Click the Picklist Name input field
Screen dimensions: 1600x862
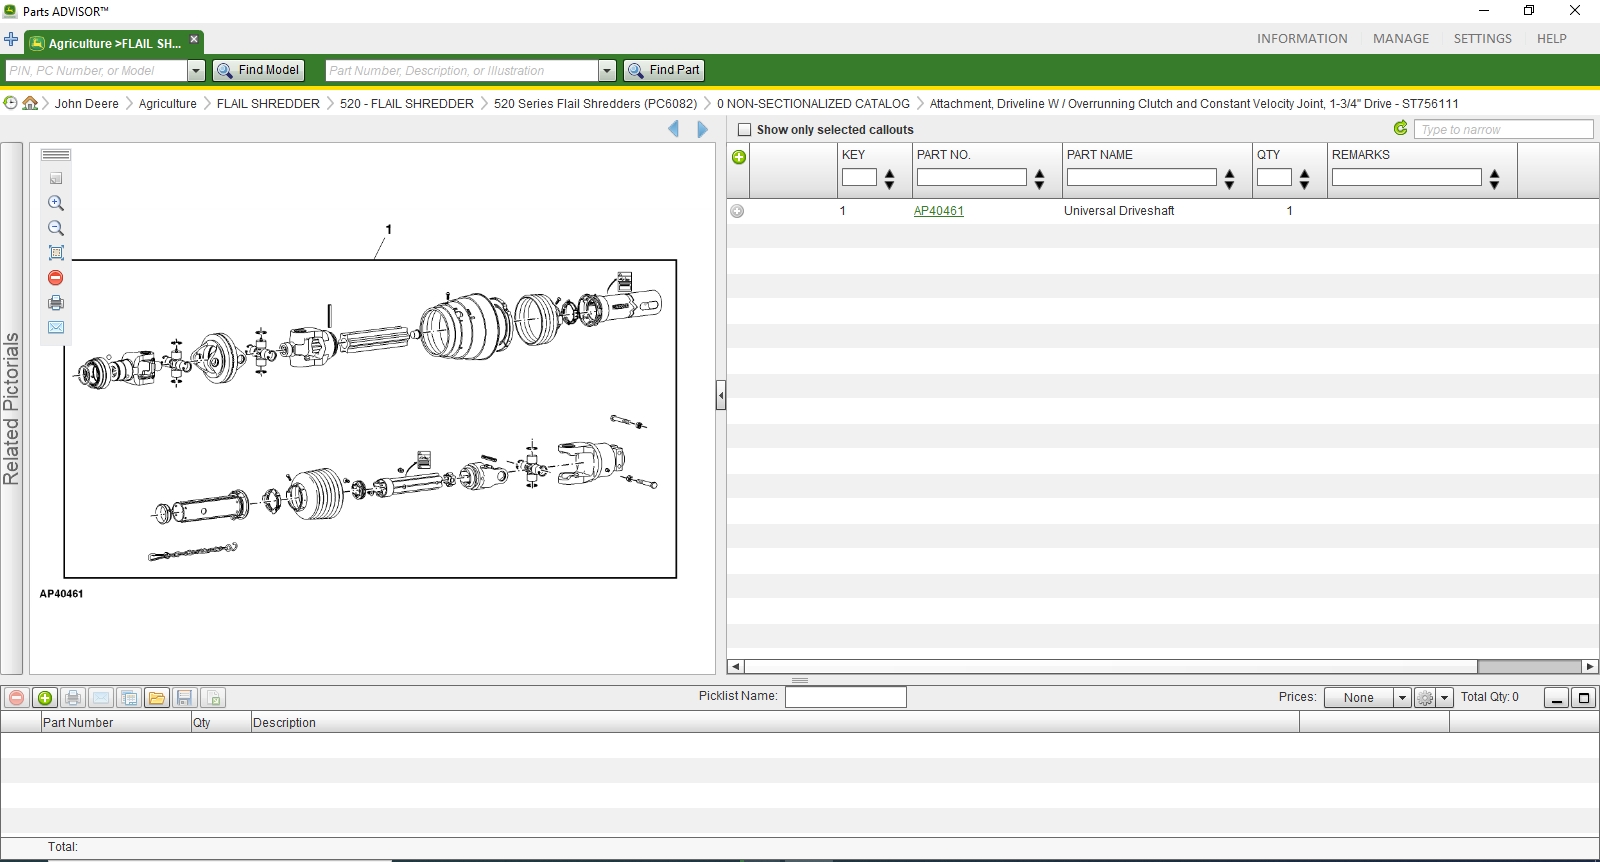846,697
